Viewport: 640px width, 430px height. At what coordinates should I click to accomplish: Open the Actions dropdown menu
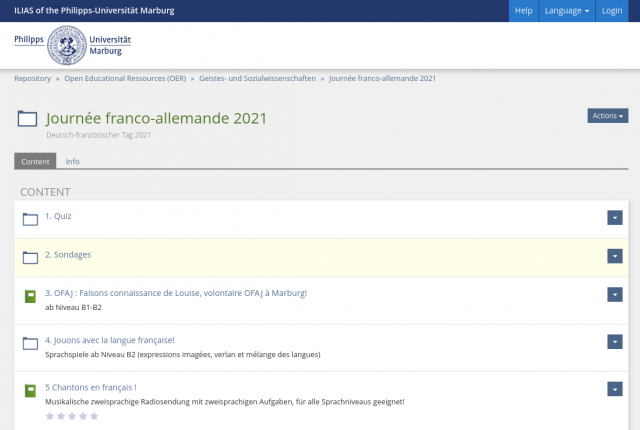(607, 116)
